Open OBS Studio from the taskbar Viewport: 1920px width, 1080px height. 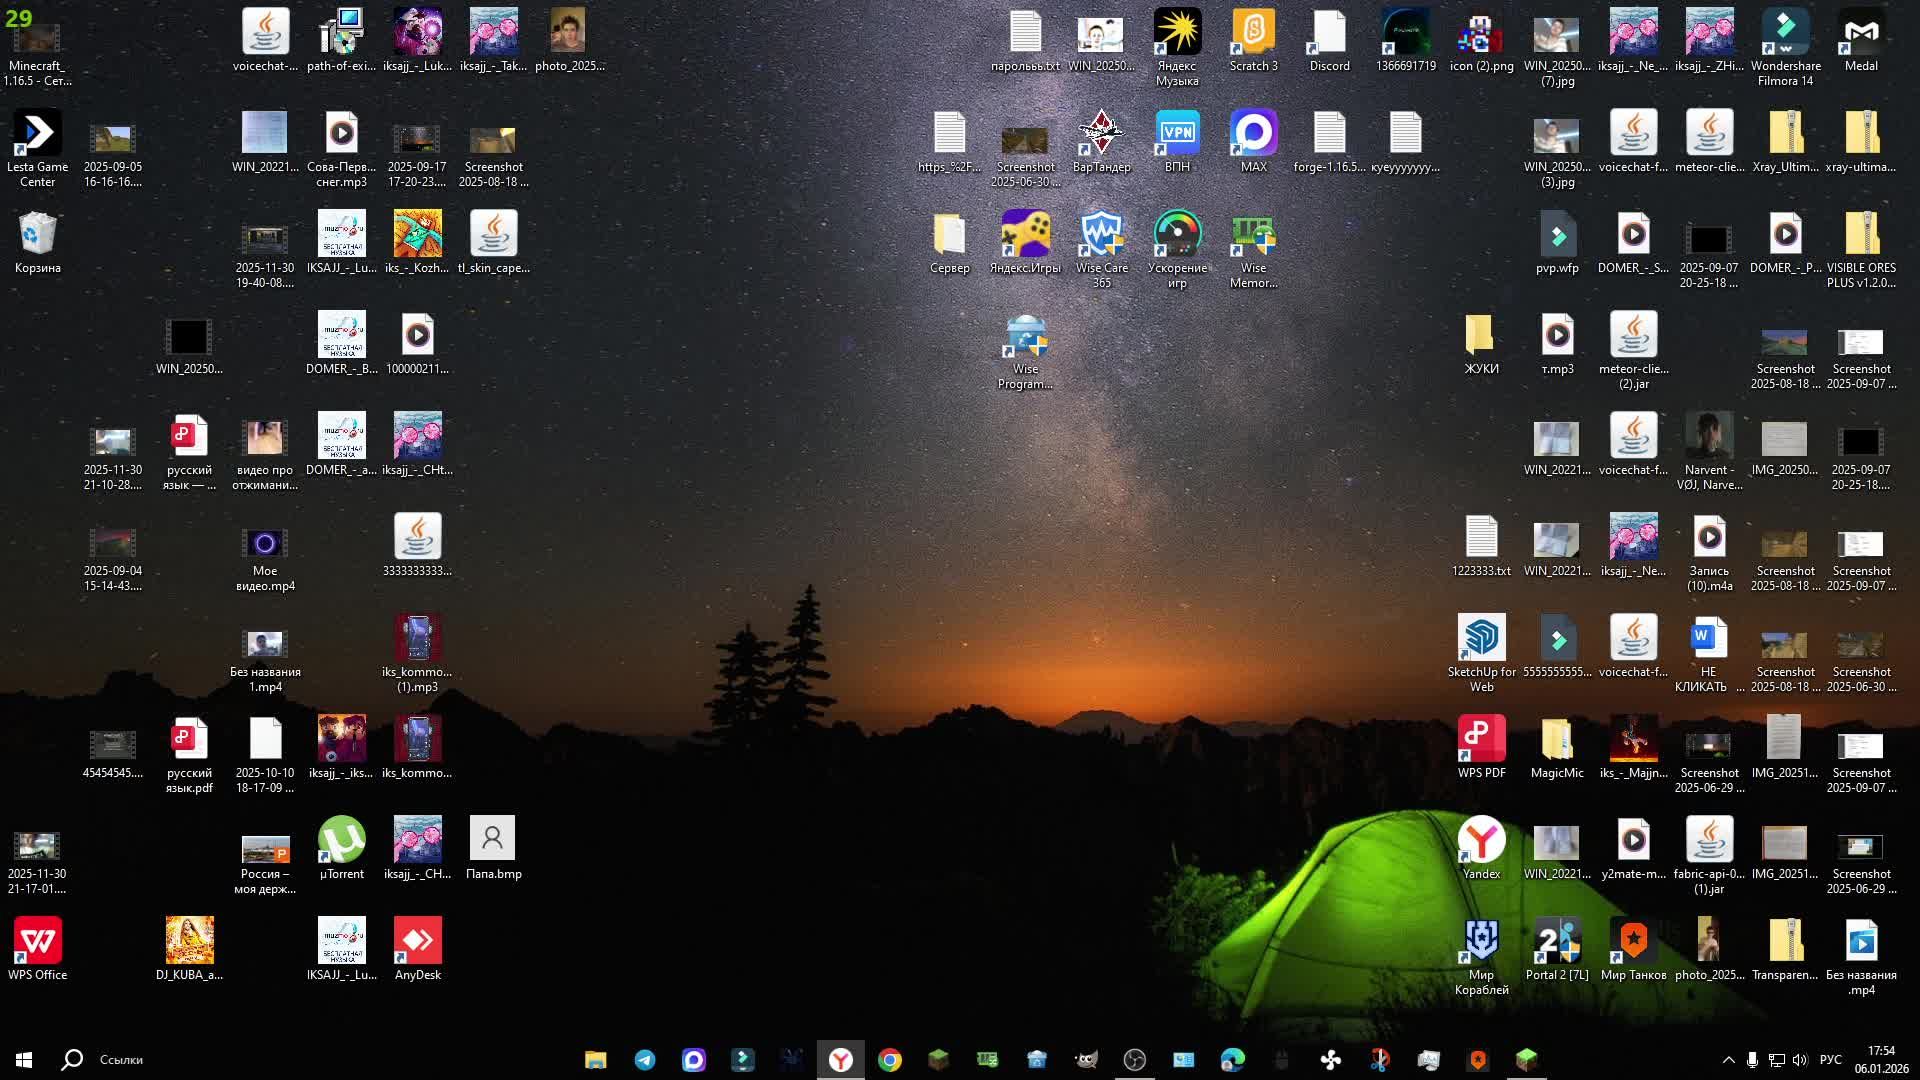click(x=1134, y=1059)
